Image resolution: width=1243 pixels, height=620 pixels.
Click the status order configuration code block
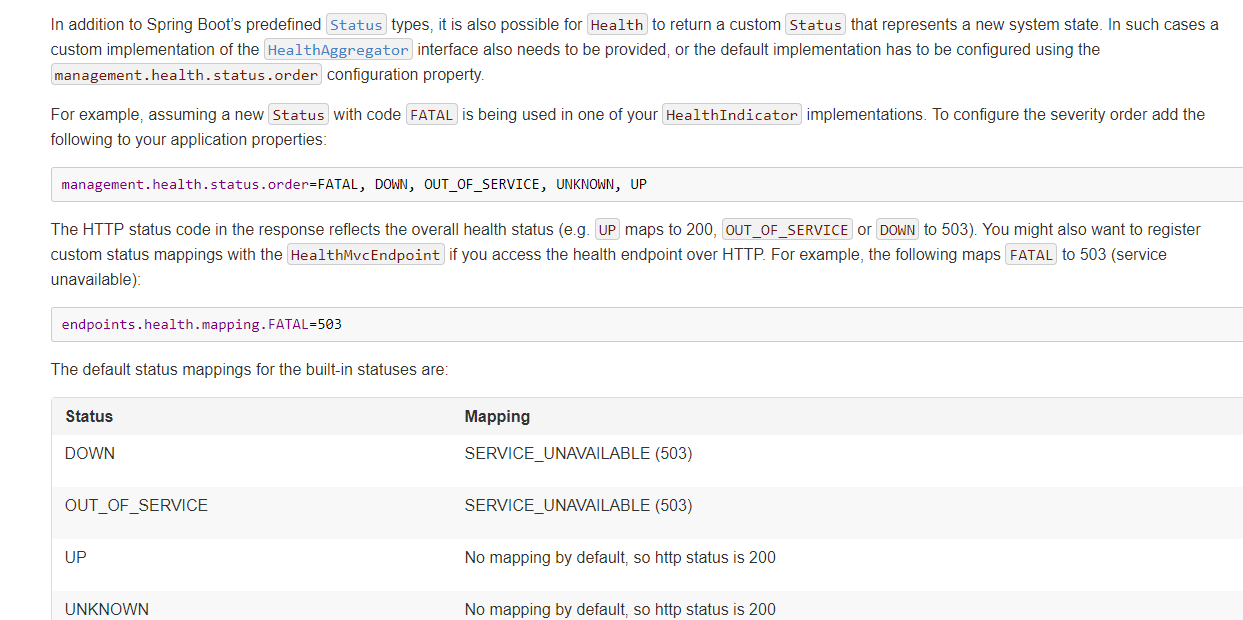[x=350, y=184]
